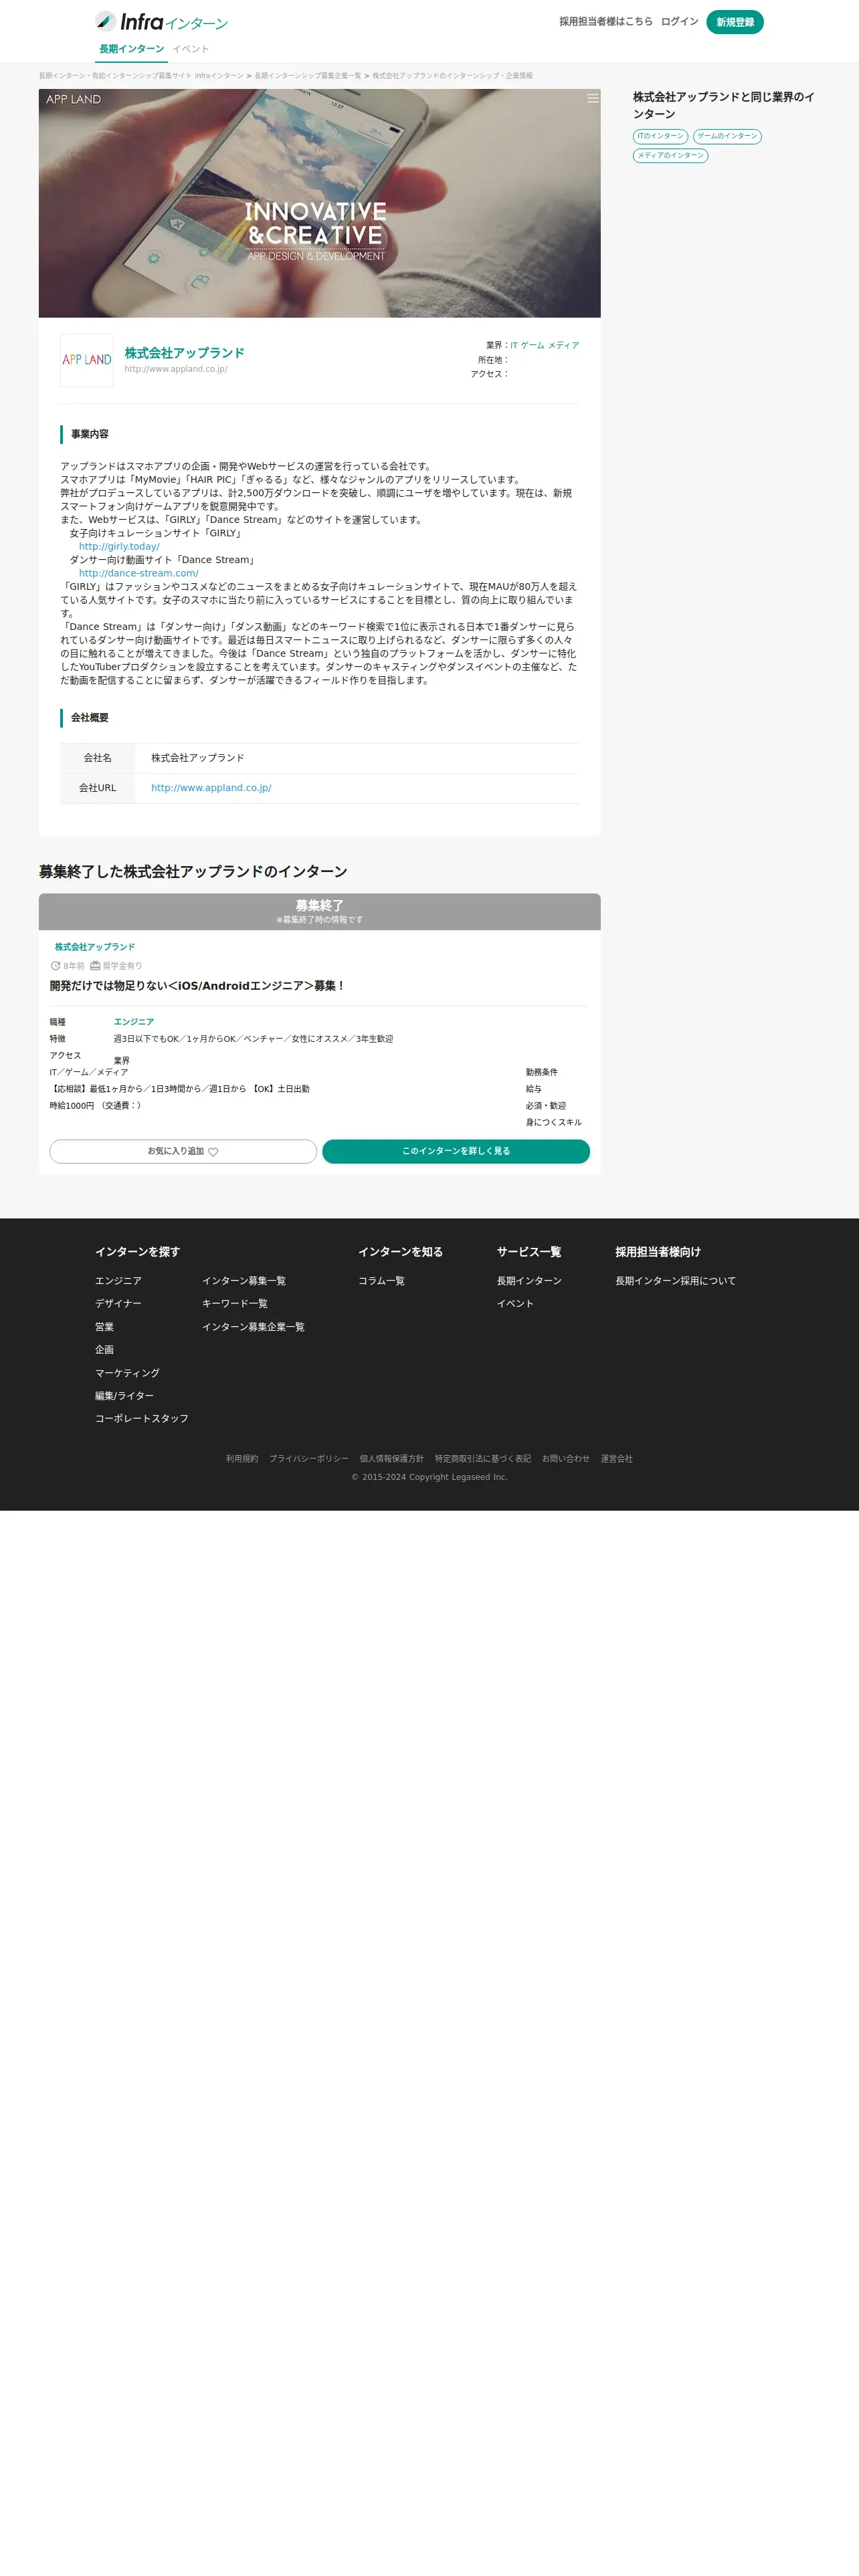Open the http://girly.today/ link
The width and height of the screenshot is (859, 2576).
tap(119, 546)
